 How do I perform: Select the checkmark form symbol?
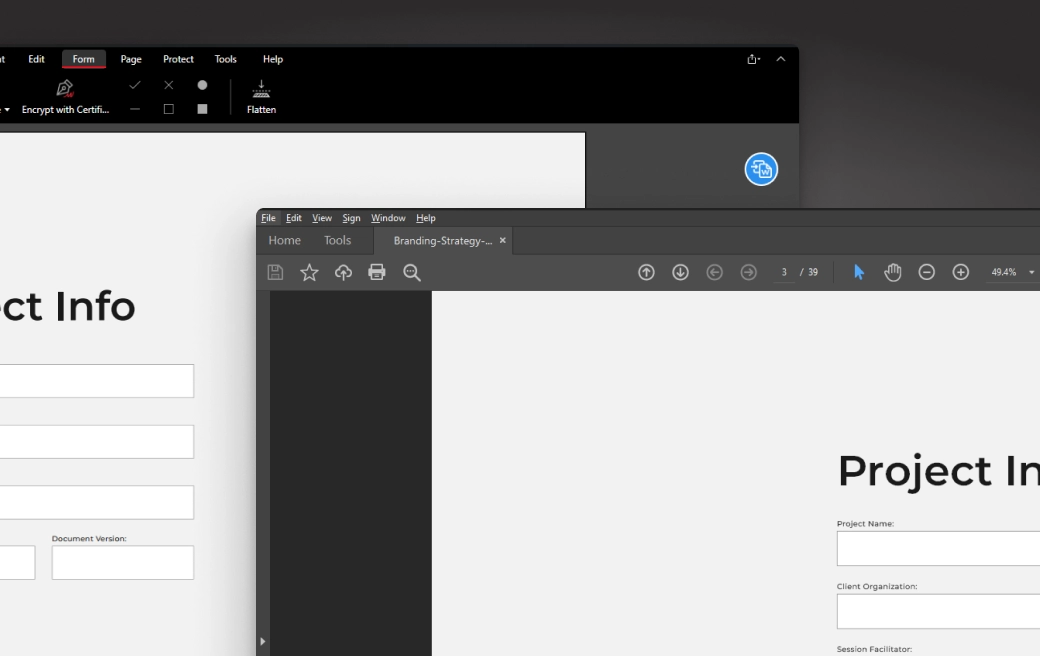[135, 85]
